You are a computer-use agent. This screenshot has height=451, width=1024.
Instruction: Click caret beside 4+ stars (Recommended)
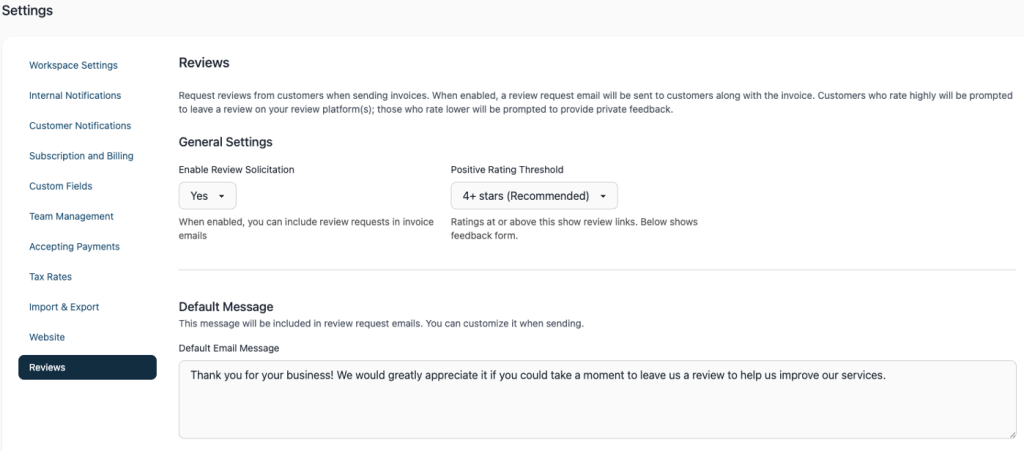[603, 196]
